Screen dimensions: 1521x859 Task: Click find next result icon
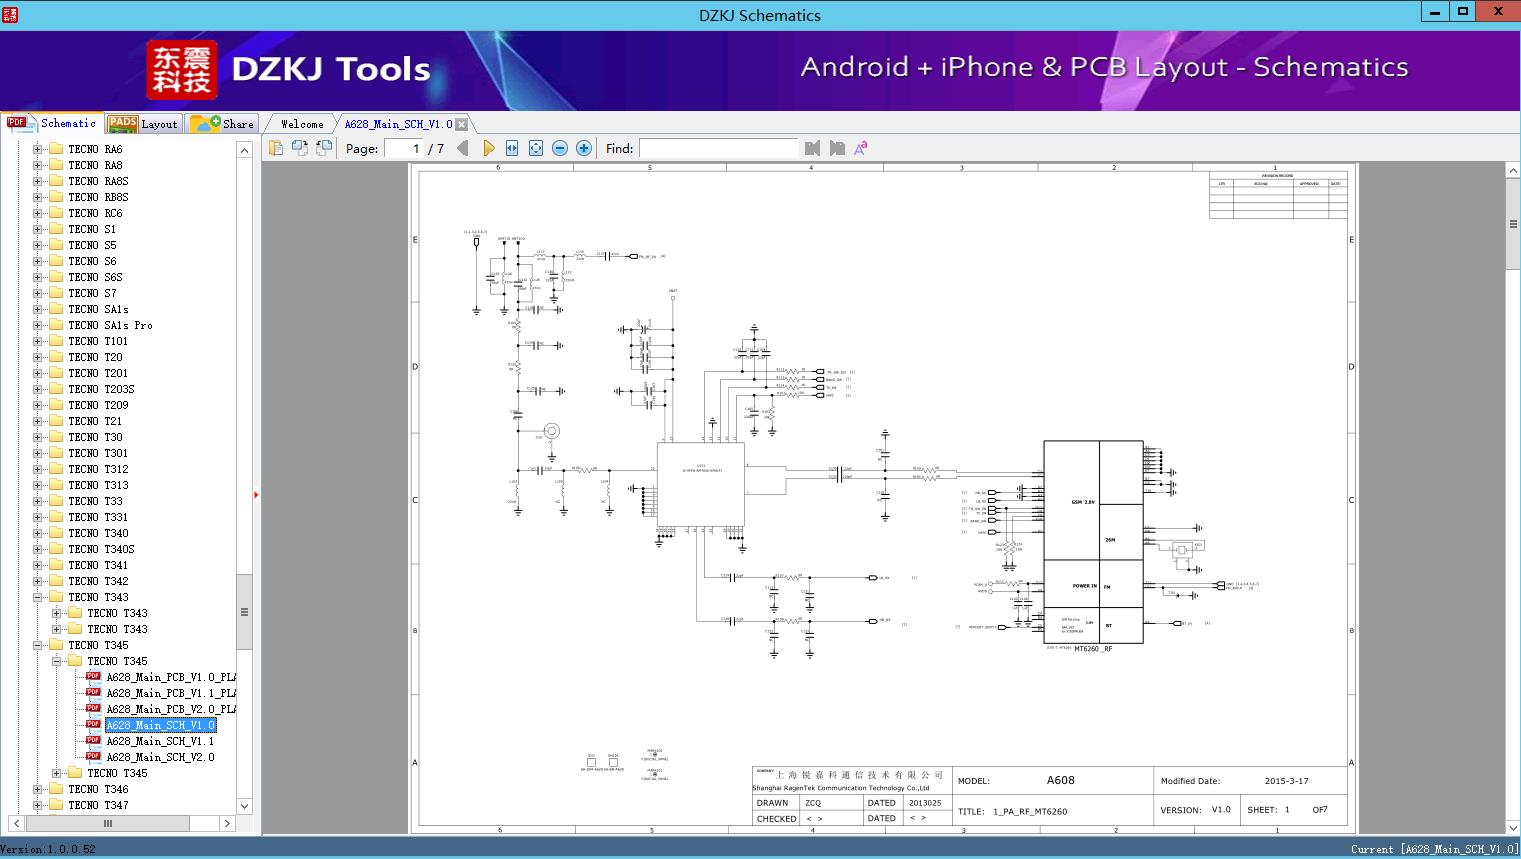[x=837, y=148]
